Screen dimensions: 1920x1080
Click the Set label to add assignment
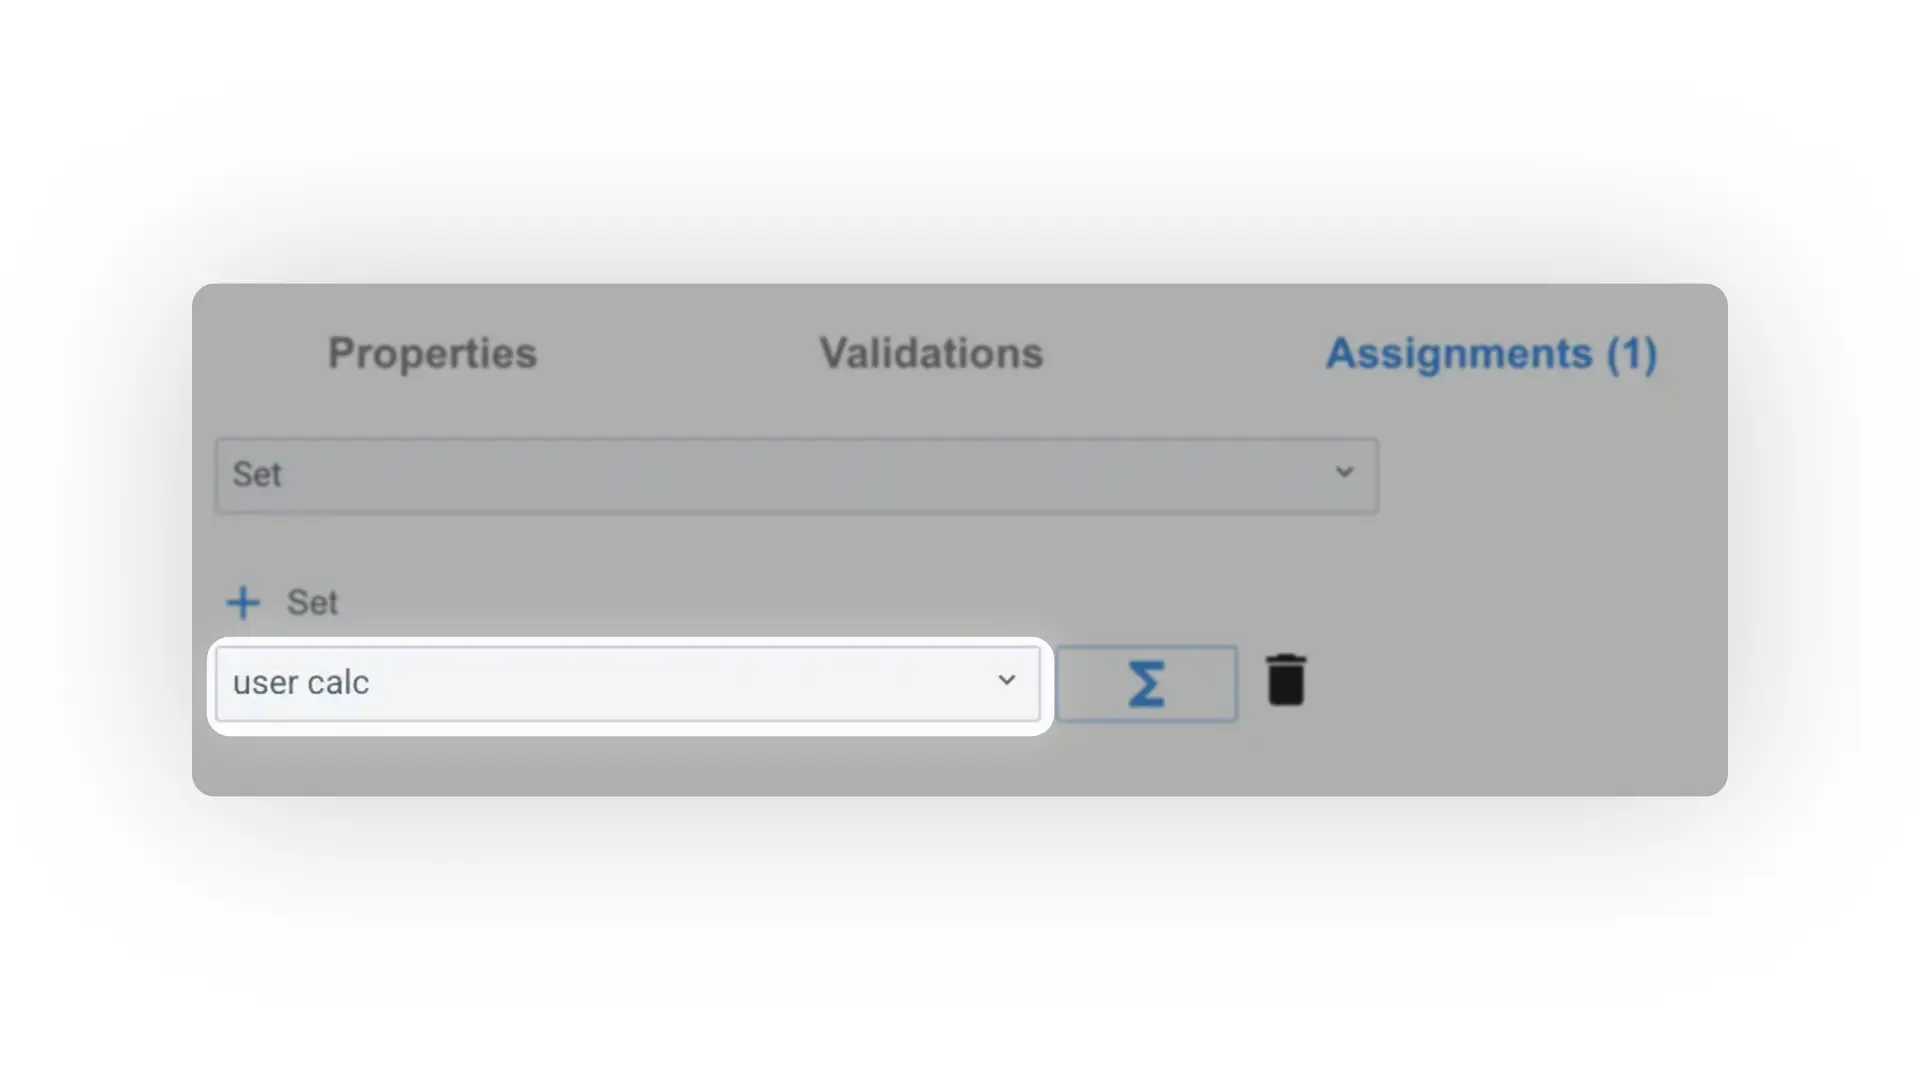(313, 602)
